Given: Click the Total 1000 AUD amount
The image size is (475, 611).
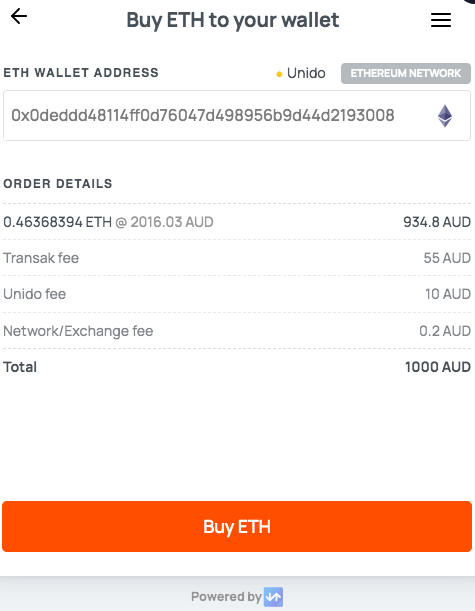Looking at the screenshot, I should coord(438,367).
